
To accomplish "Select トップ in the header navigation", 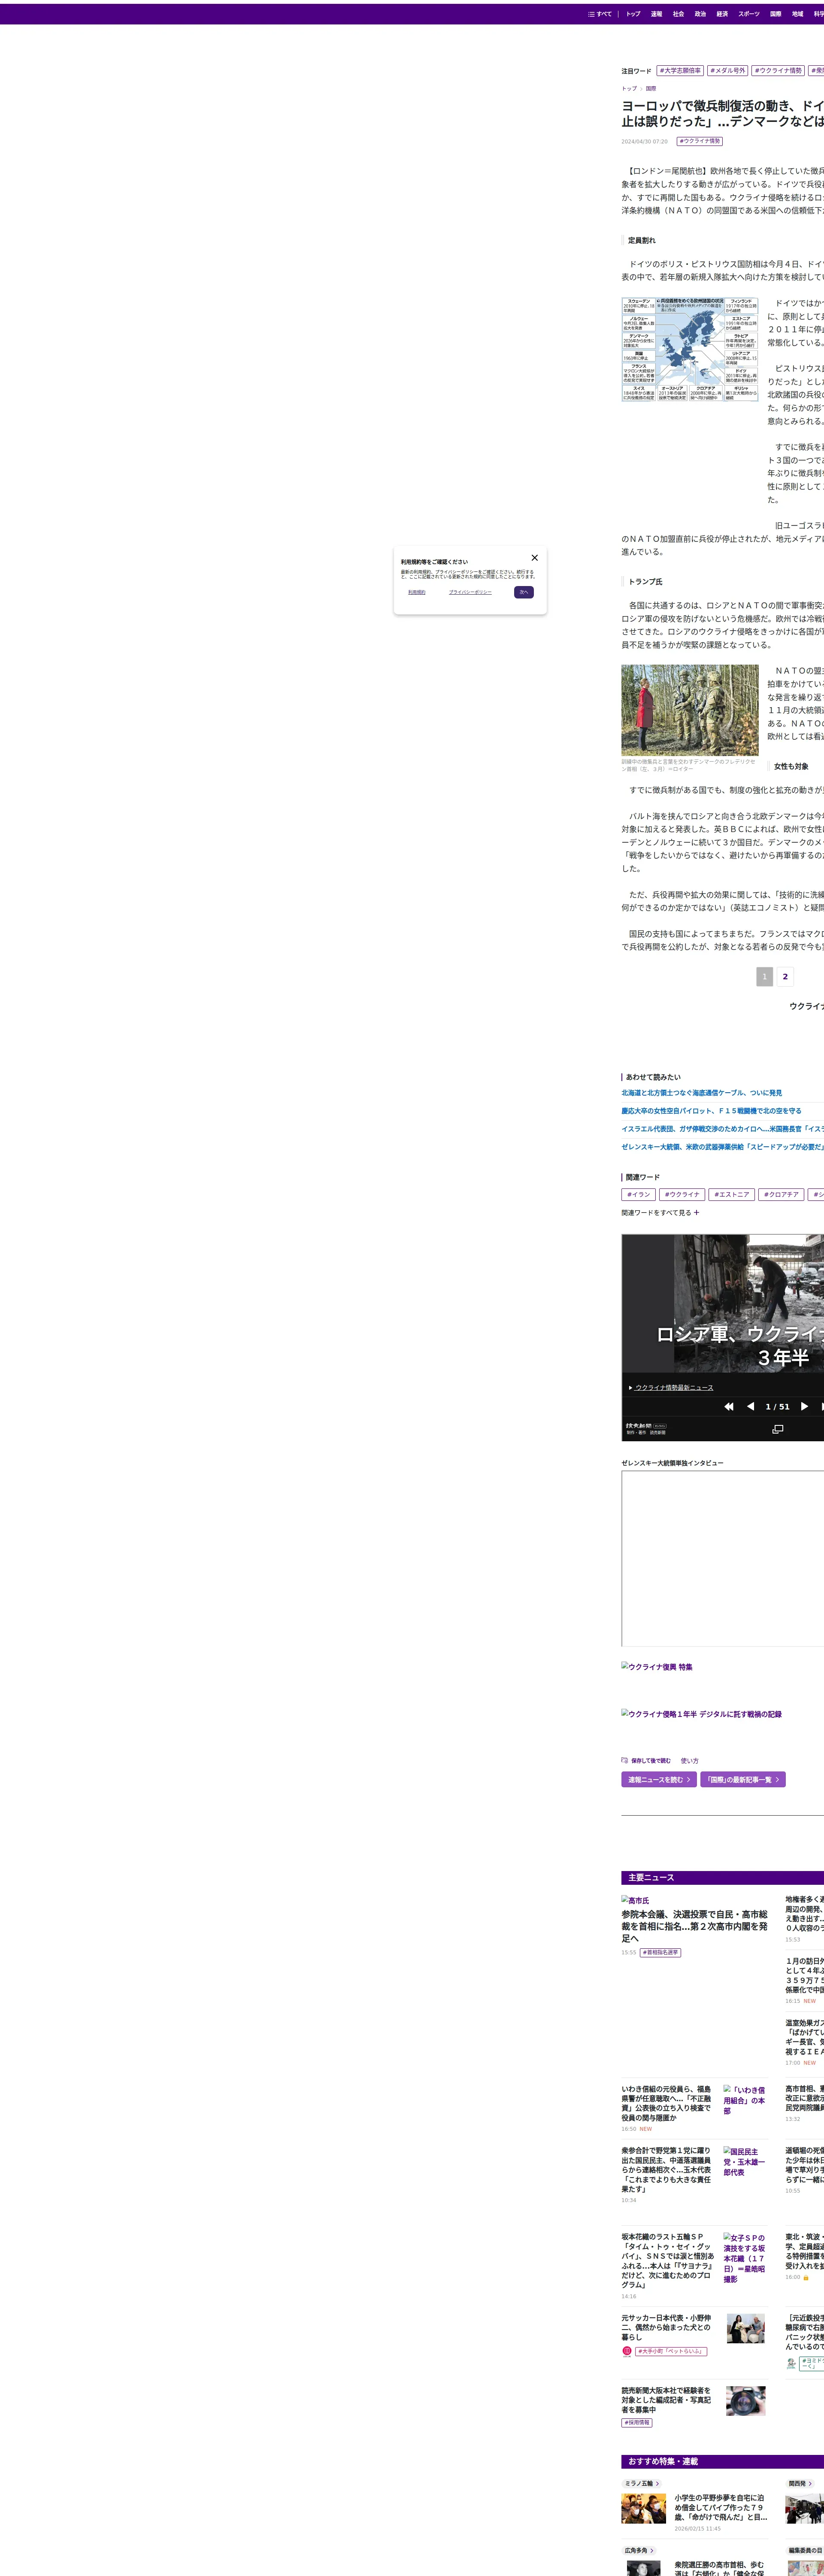I will pos(633,14).
